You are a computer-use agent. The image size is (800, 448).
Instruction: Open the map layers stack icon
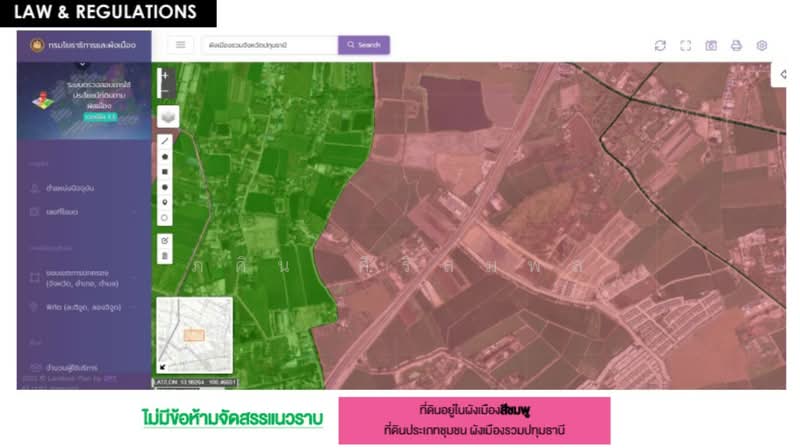click(x=166, y=116)
